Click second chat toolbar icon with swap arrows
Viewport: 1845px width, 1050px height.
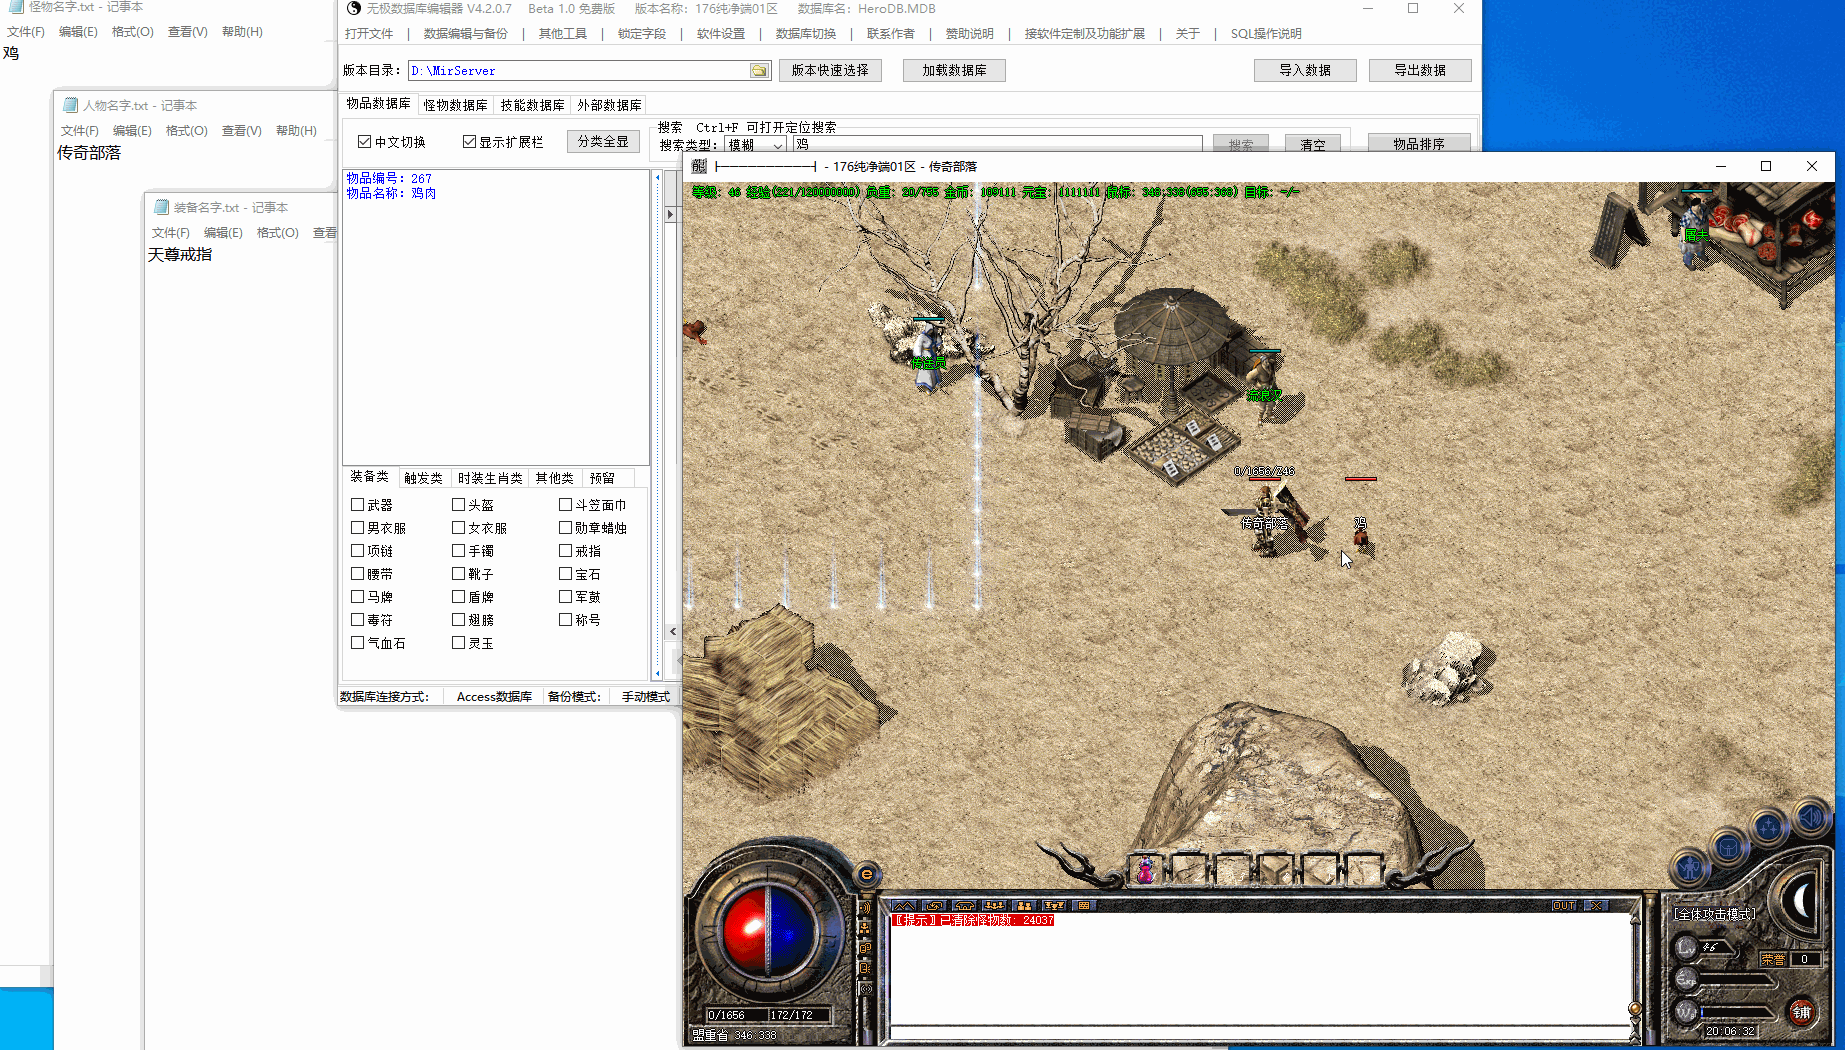click(934, 905)
